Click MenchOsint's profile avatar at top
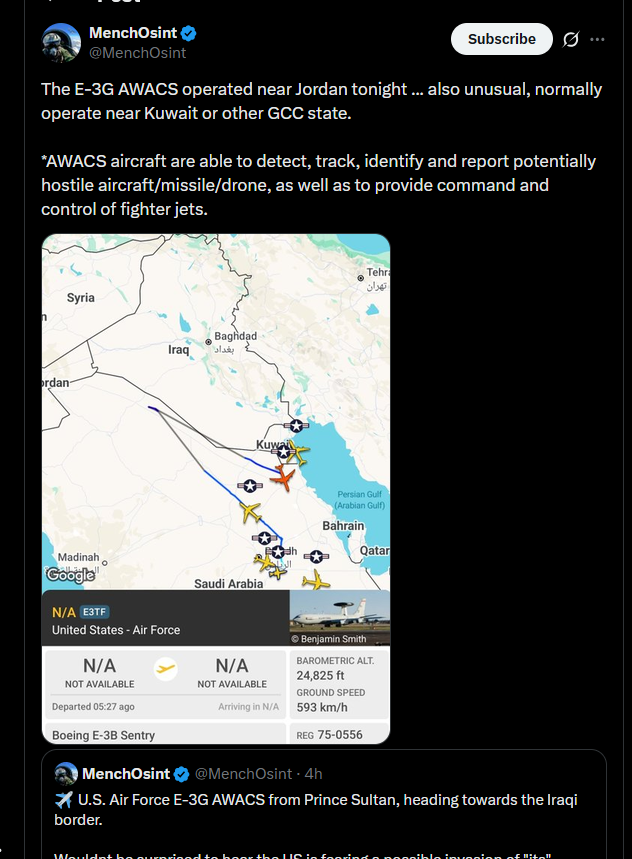Viewport: 632px width, 859px height. pyautogui.click(x=61, y=43)
